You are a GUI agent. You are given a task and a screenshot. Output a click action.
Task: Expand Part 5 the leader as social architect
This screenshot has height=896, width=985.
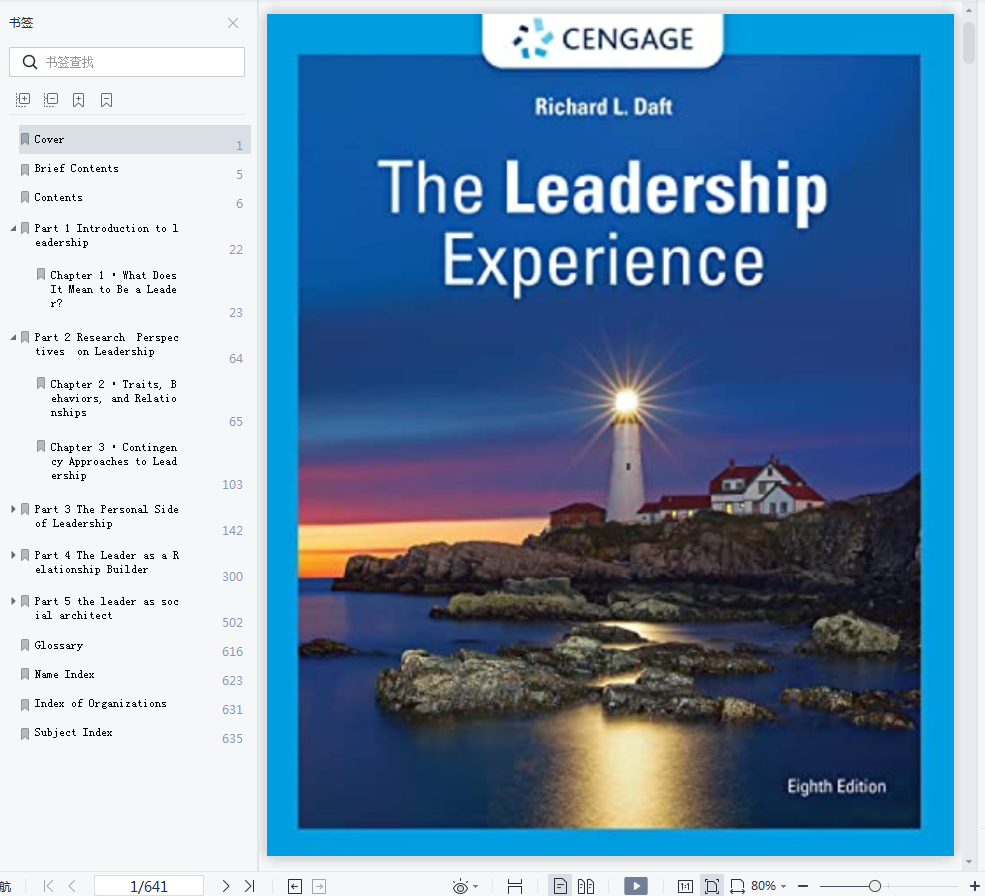(x=13, y=601)
